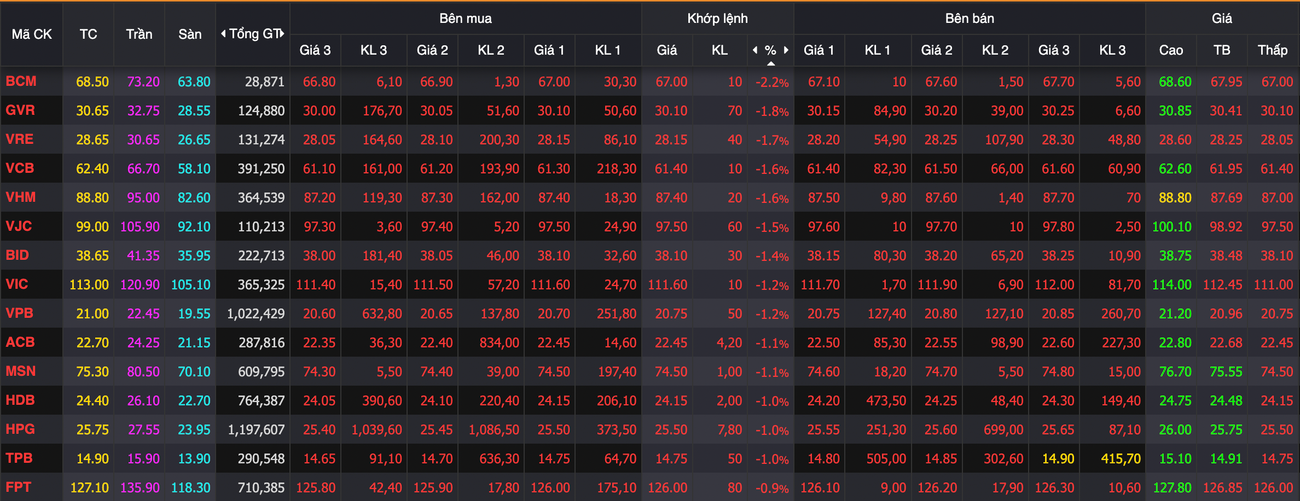Screen dimensions: 1300x501
Task: Click the right arrow next to % column
Action: [x=786, y=50]
